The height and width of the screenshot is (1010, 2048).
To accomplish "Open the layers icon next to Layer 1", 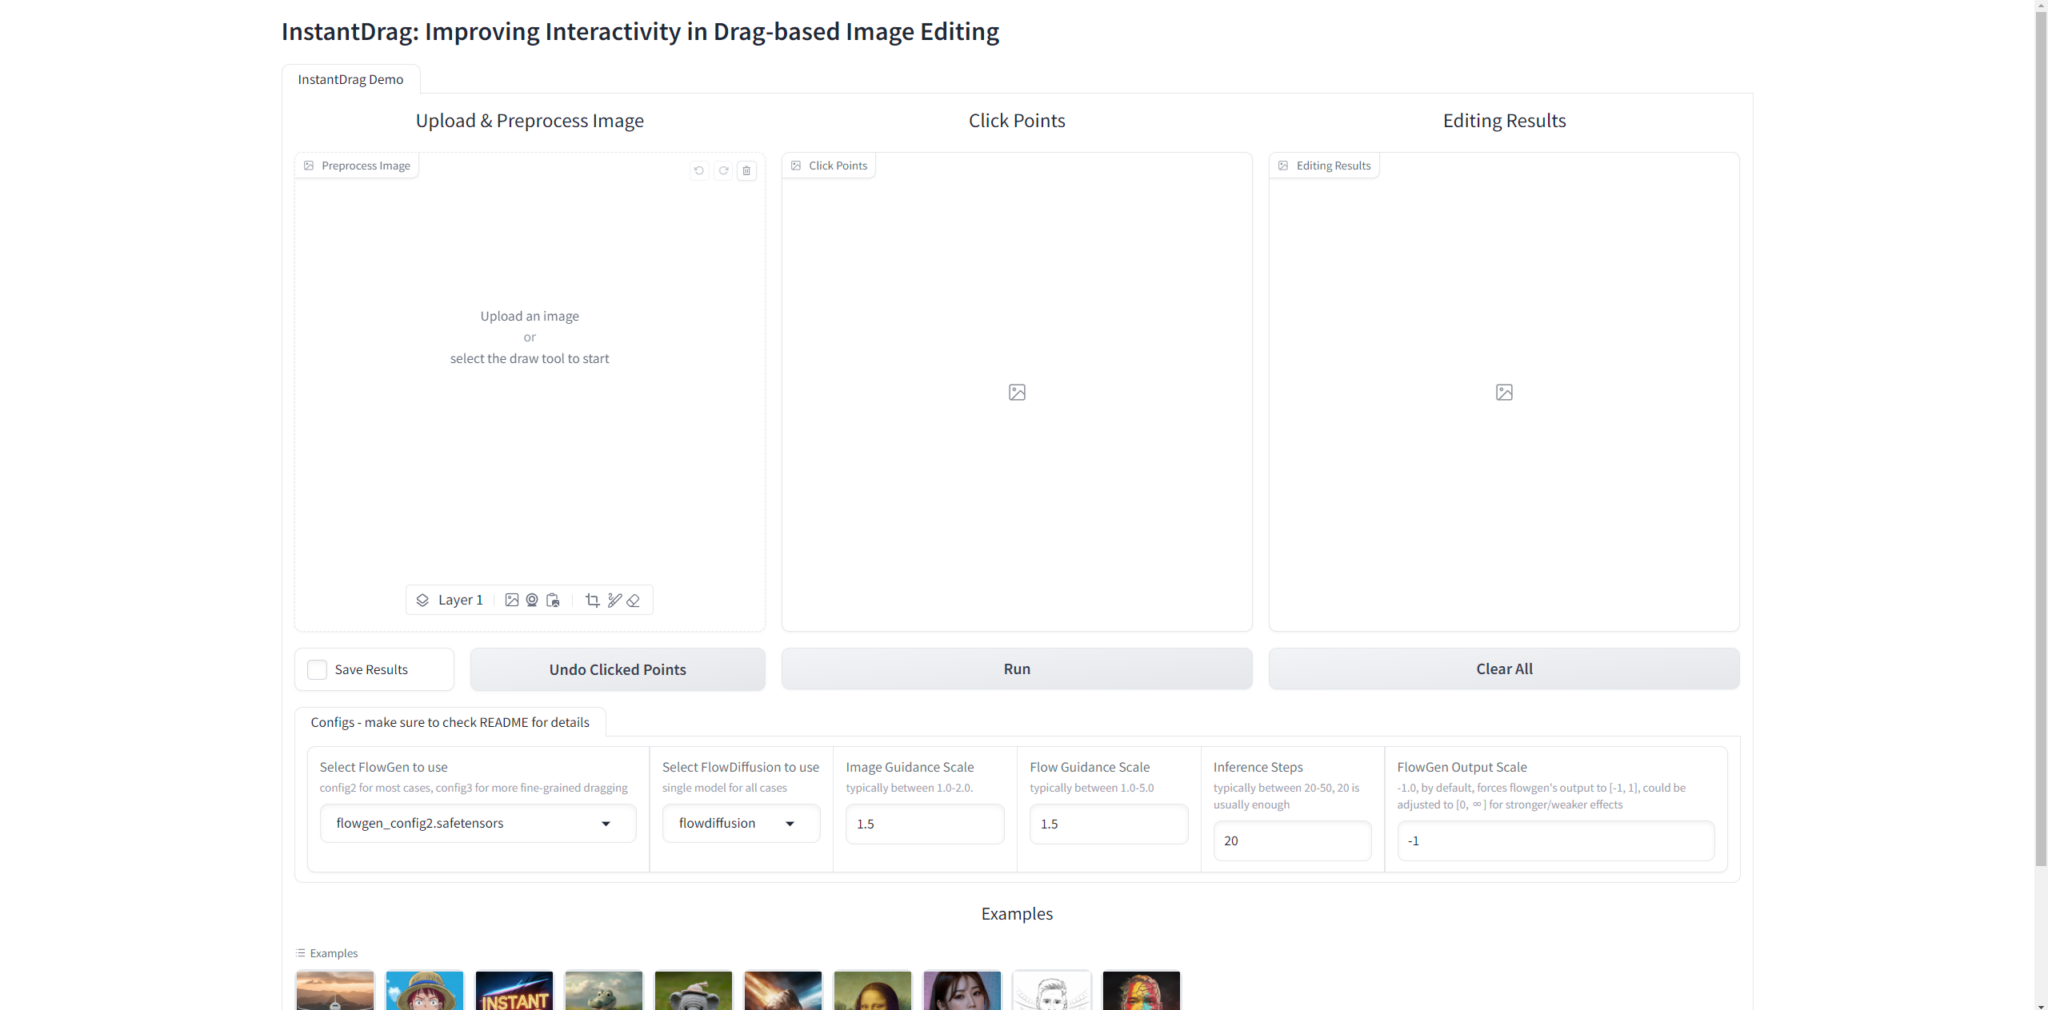I will [x=423, y=600].
